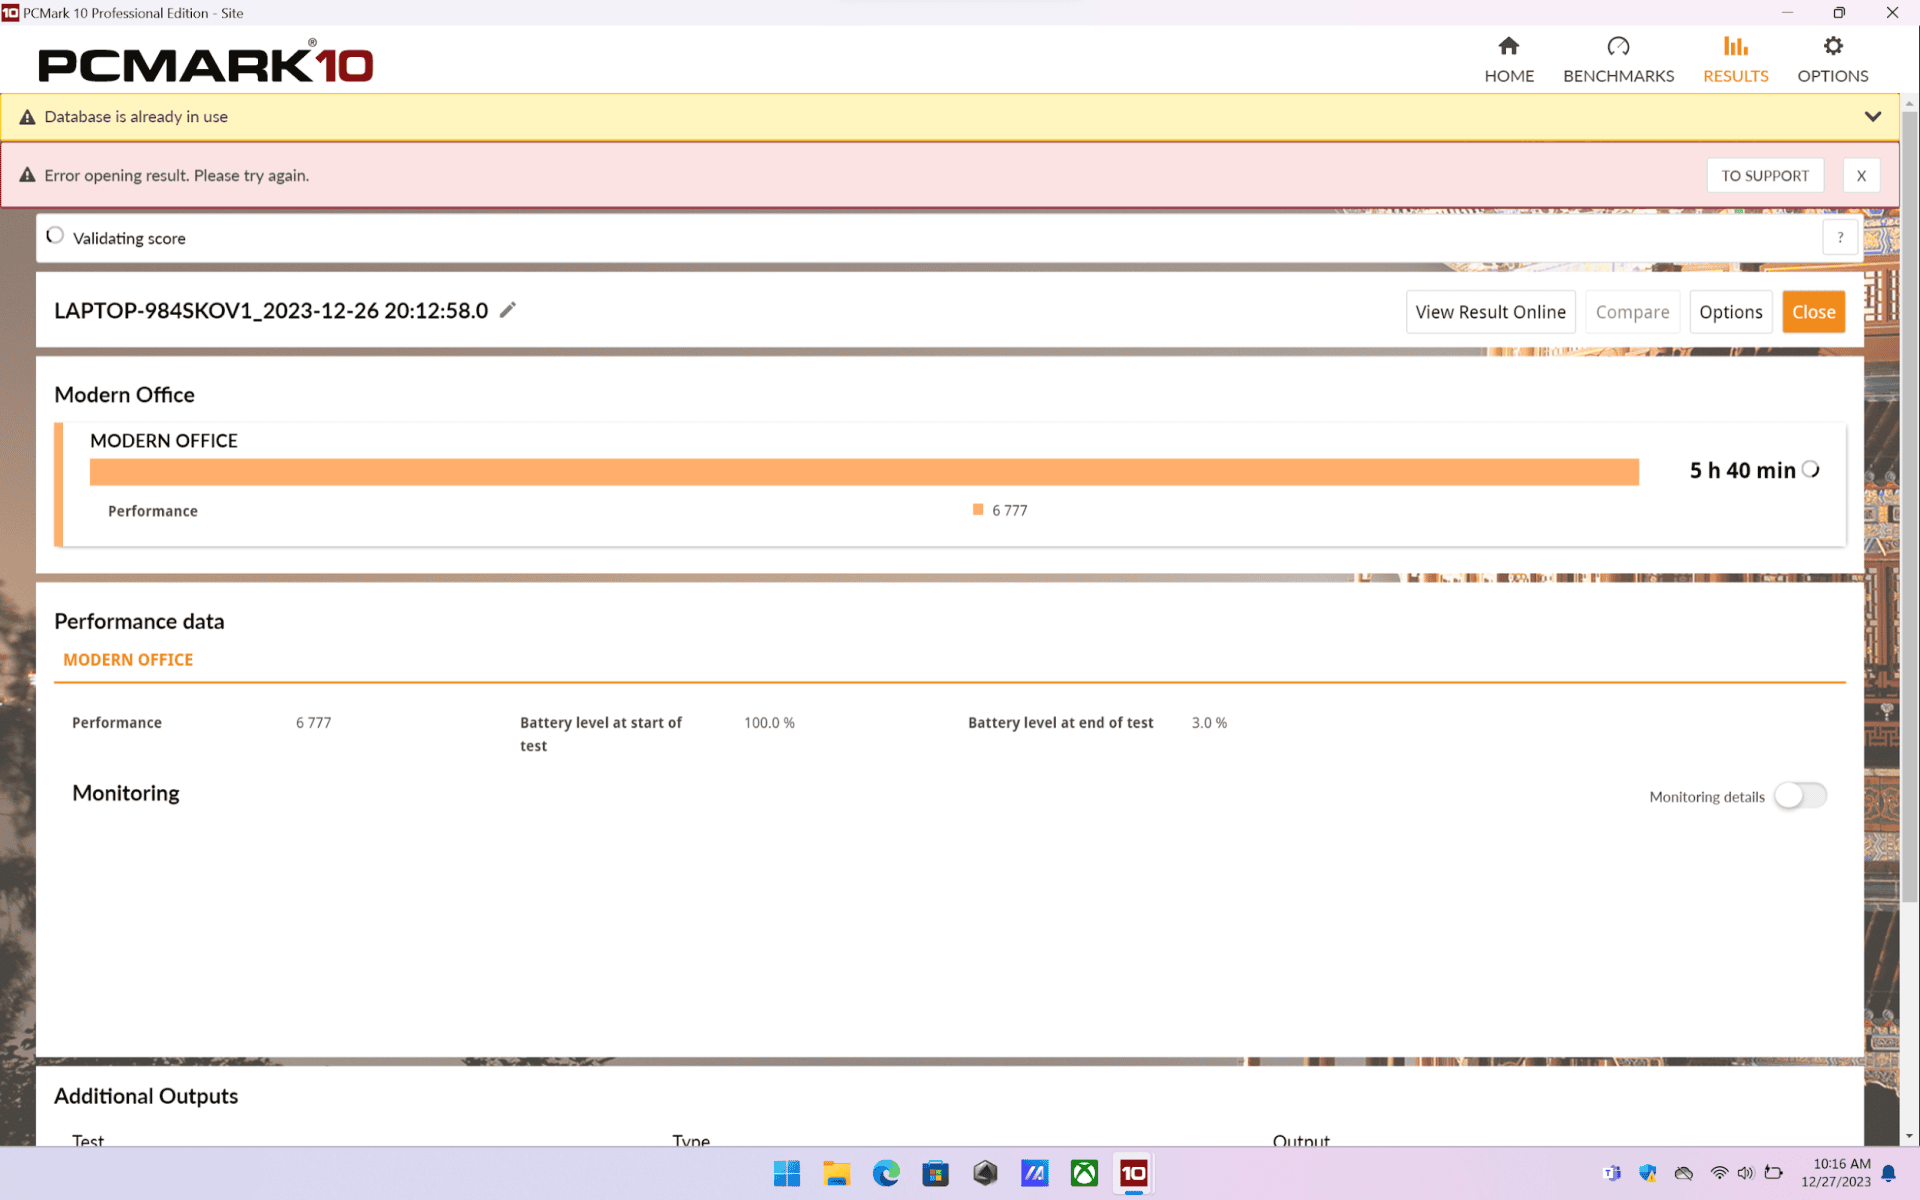Select the MODERN OFFICE performance data tab
The image size is (1920, 1200).
(128, 660)
